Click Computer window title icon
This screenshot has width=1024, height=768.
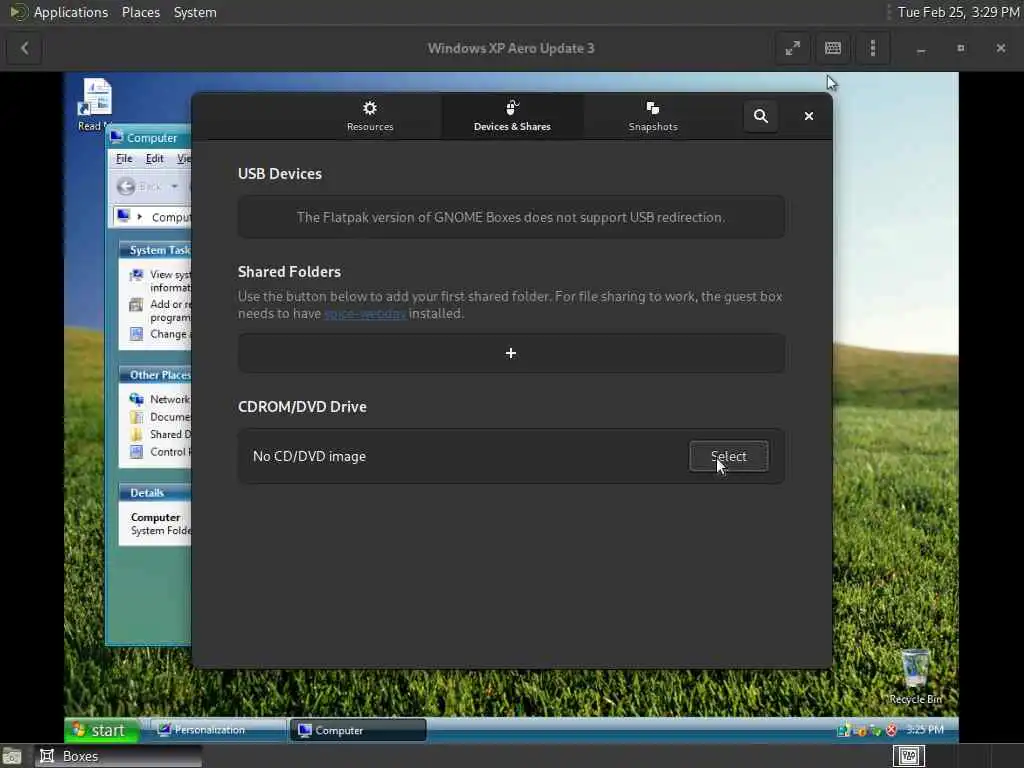[x=117, y=137]
